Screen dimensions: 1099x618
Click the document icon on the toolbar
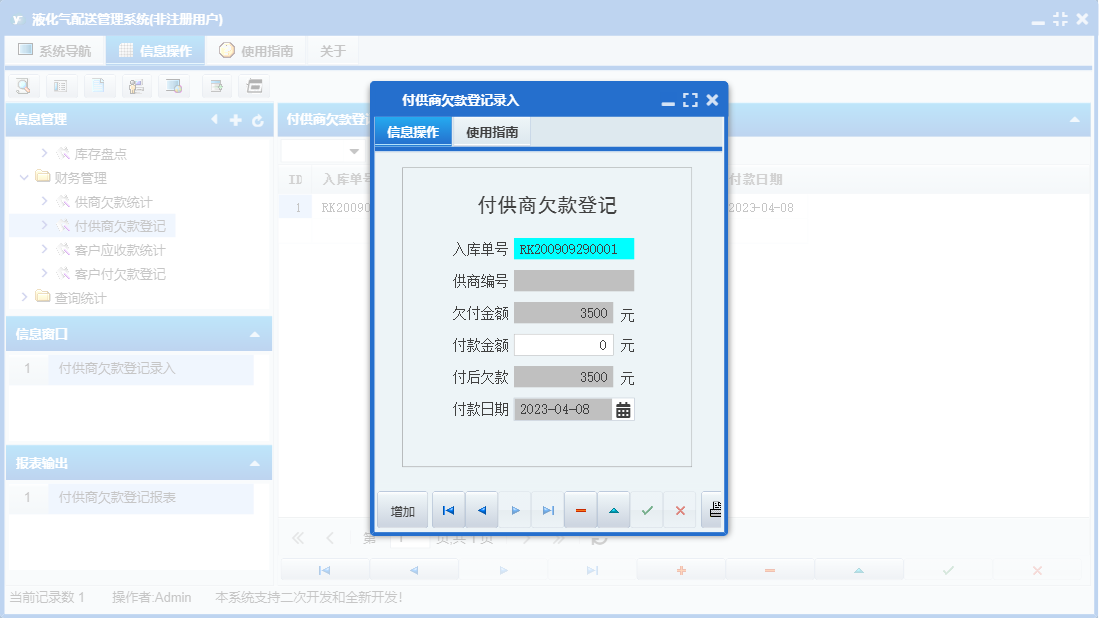pos(99,86)
